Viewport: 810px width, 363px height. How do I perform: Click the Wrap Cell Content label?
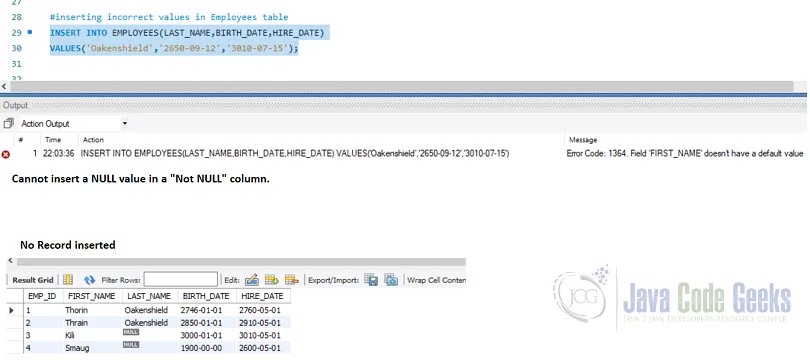[x=437, y=280]
